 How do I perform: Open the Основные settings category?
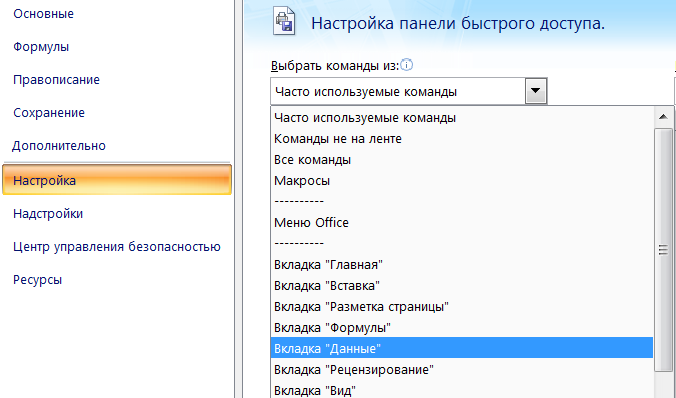coord(43,14)
